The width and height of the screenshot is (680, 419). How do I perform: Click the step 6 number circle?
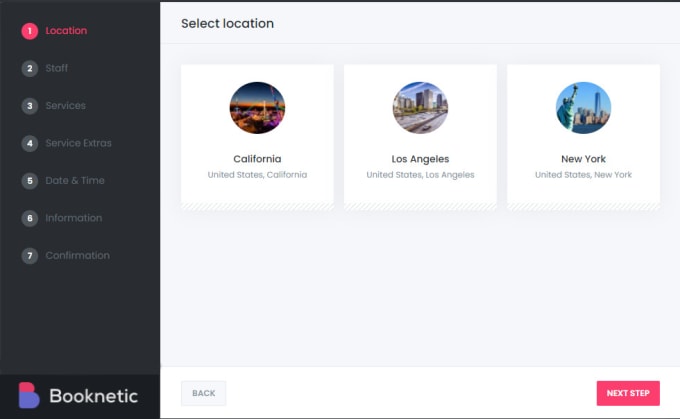(x=29, y=218)
